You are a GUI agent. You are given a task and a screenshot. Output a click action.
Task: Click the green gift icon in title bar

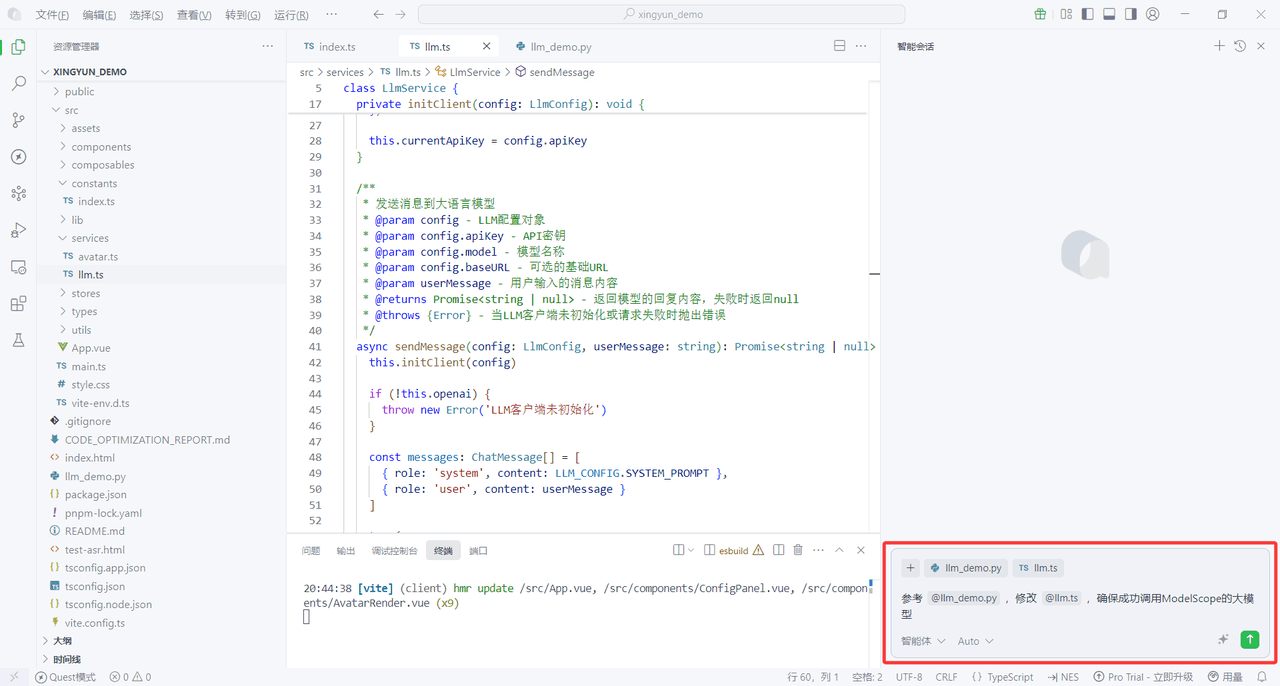coord(1040,15)
